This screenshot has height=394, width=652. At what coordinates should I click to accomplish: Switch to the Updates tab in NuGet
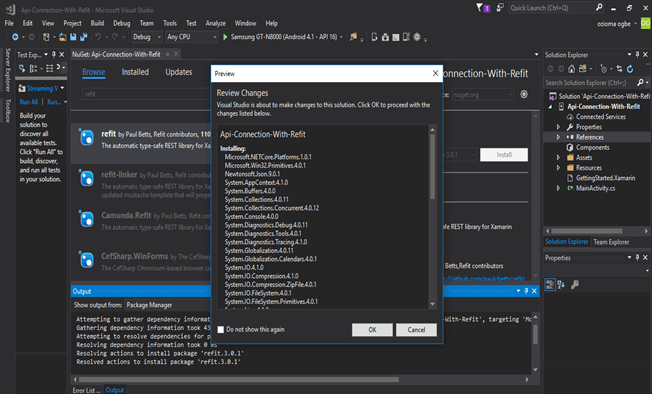point(179,72)
